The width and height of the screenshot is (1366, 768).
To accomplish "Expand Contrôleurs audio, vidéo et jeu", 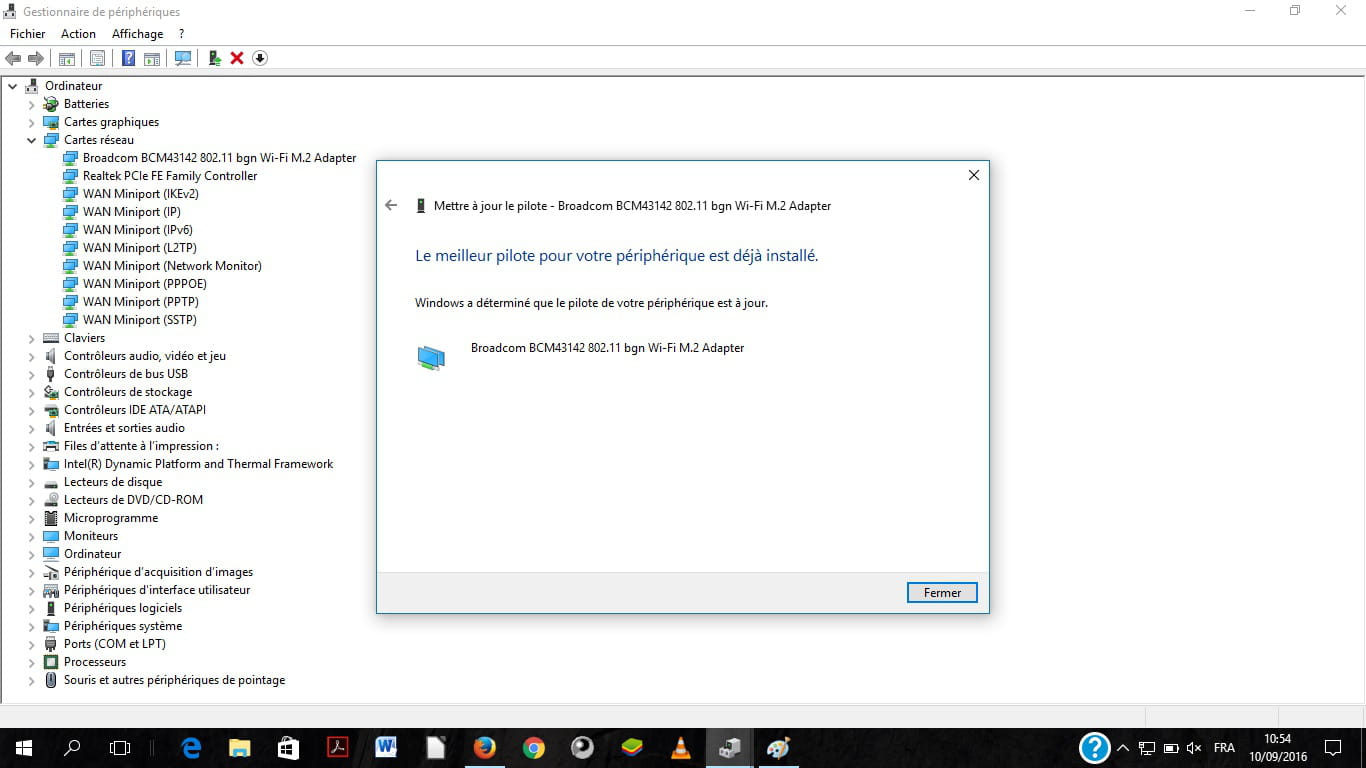I will pyautogui.click(x=32, y=356).
